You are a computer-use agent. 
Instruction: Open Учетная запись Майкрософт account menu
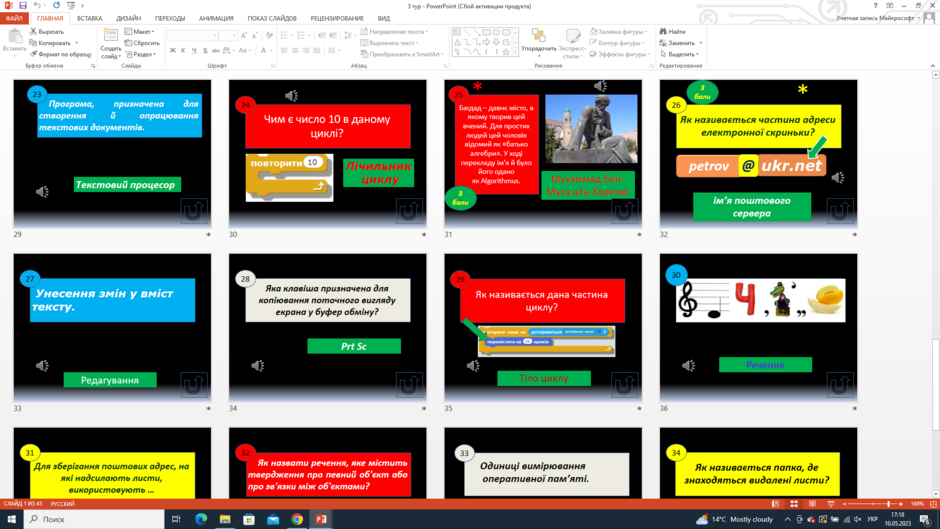tap(878, 19)
